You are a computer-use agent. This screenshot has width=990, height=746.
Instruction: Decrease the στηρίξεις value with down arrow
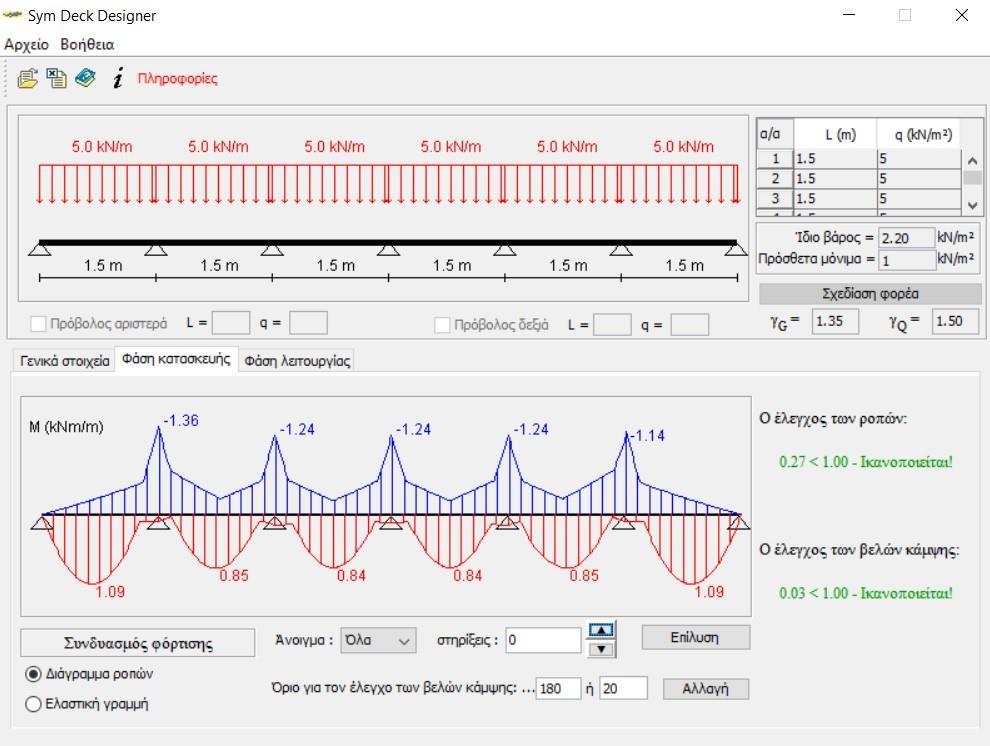click(x=602, y=649)
